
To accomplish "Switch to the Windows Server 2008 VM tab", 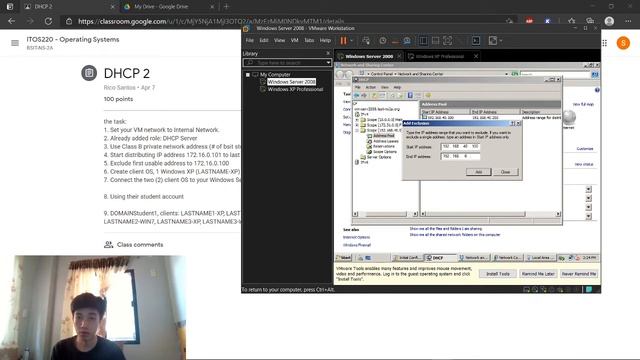I will pos(369,56).
